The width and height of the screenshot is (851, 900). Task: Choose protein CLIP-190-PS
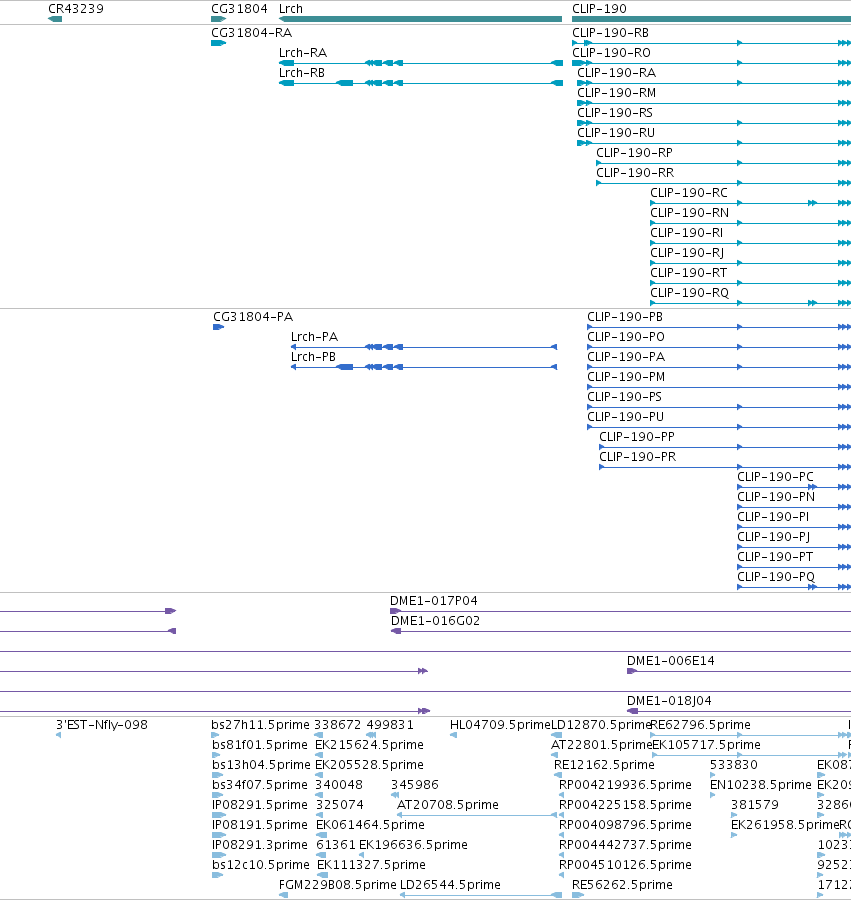click(624, 397)
